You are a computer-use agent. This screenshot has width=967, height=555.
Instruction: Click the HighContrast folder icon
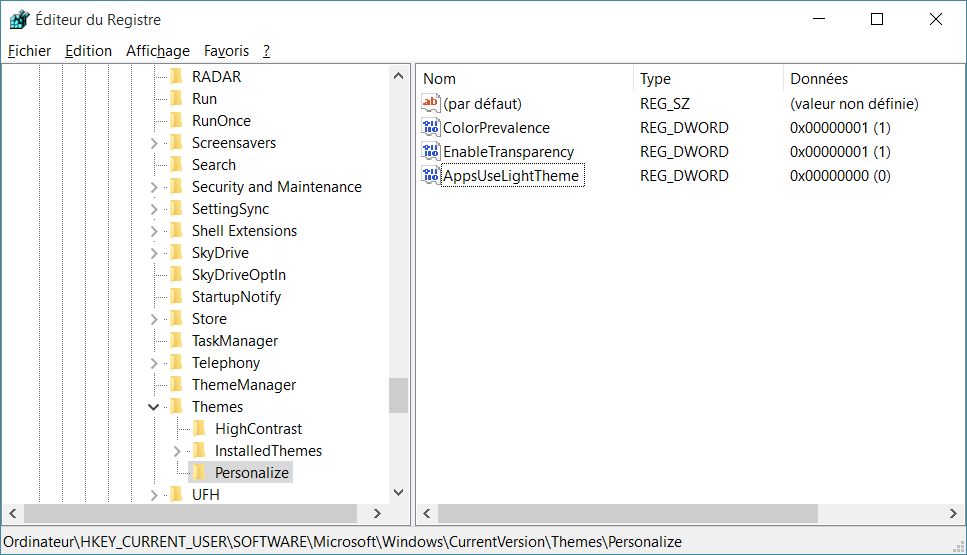pyautogui.click(x=199, y=429)
